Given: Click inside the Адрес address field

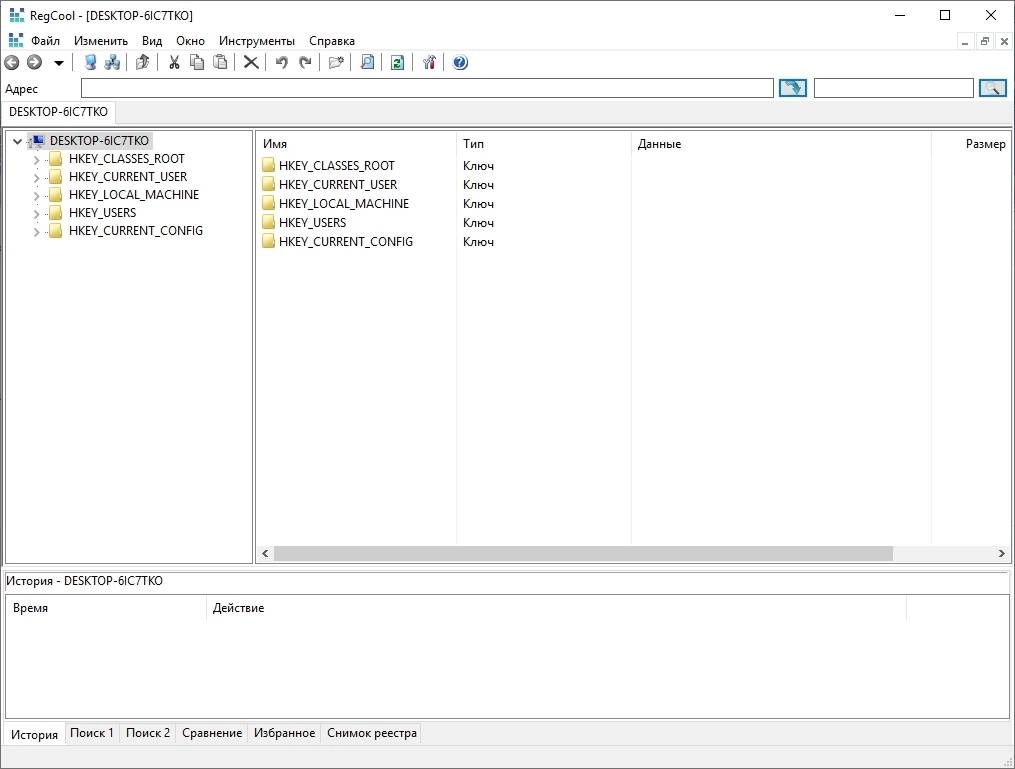Looking at the screenshot, I should [427, 88].
